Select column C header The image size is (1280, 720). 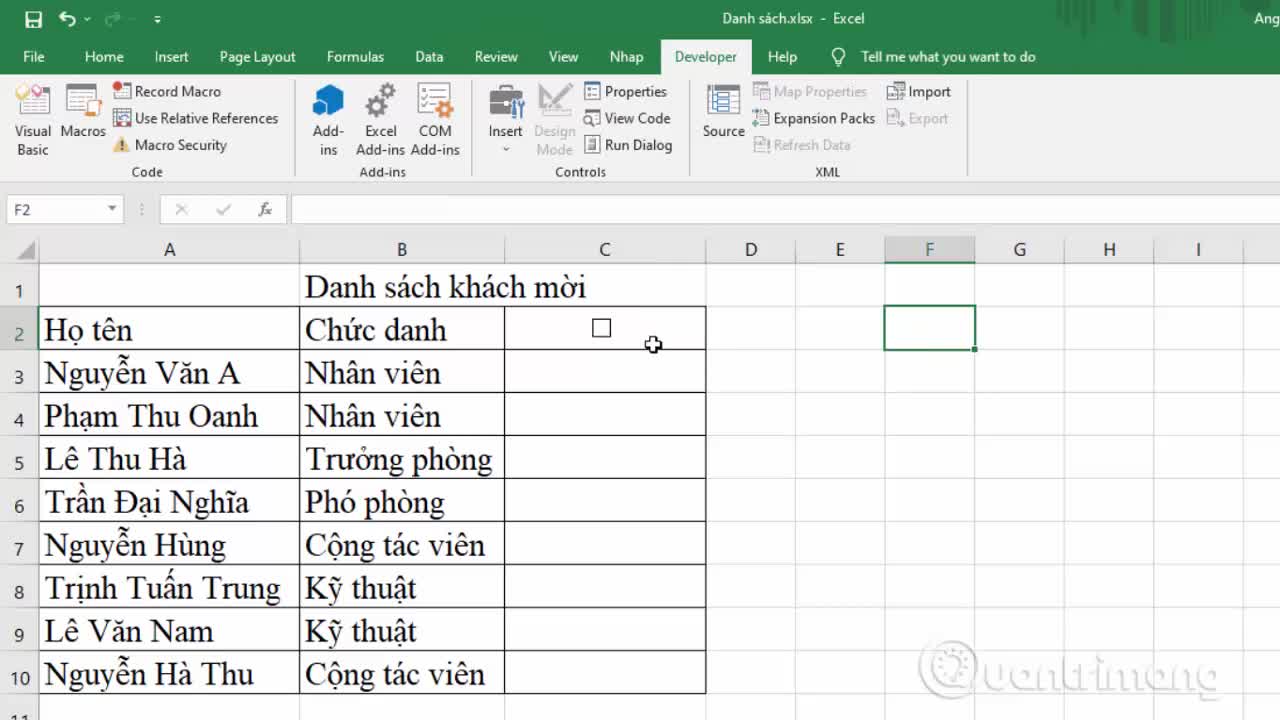pos(605,250)
